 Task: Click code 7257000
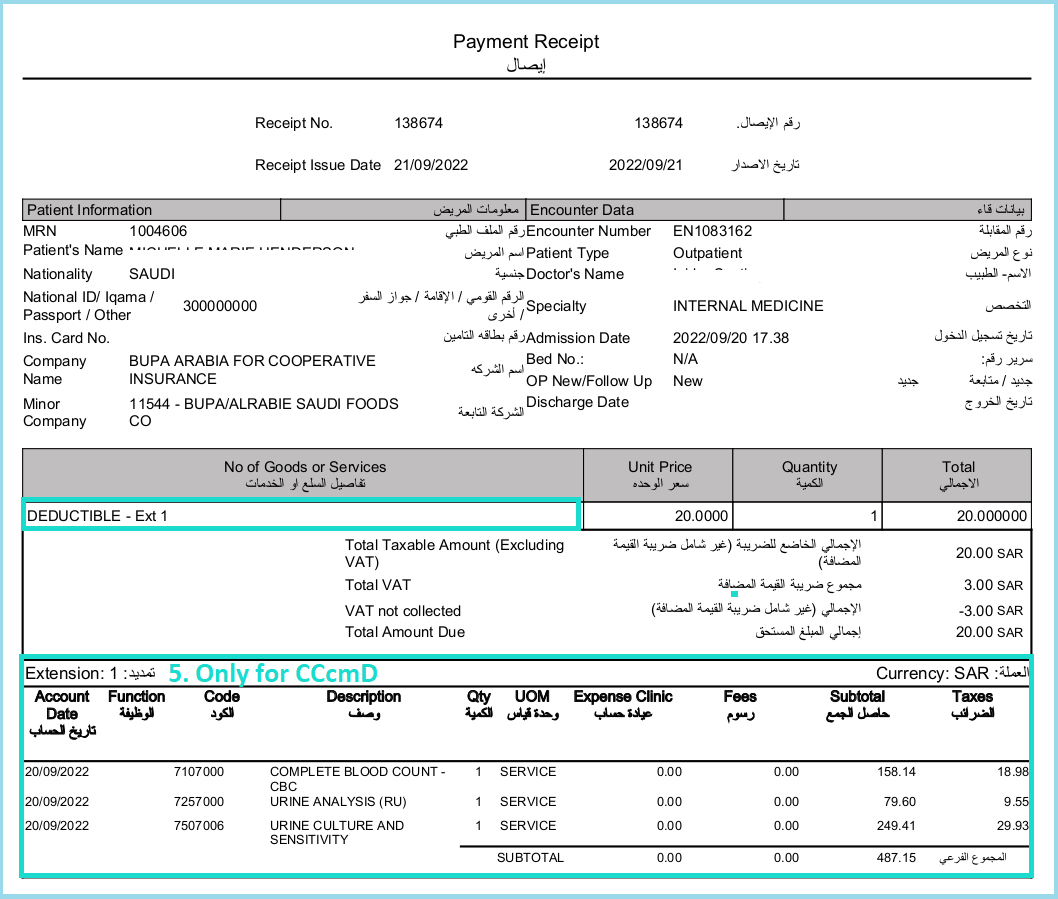pos(198,801)
